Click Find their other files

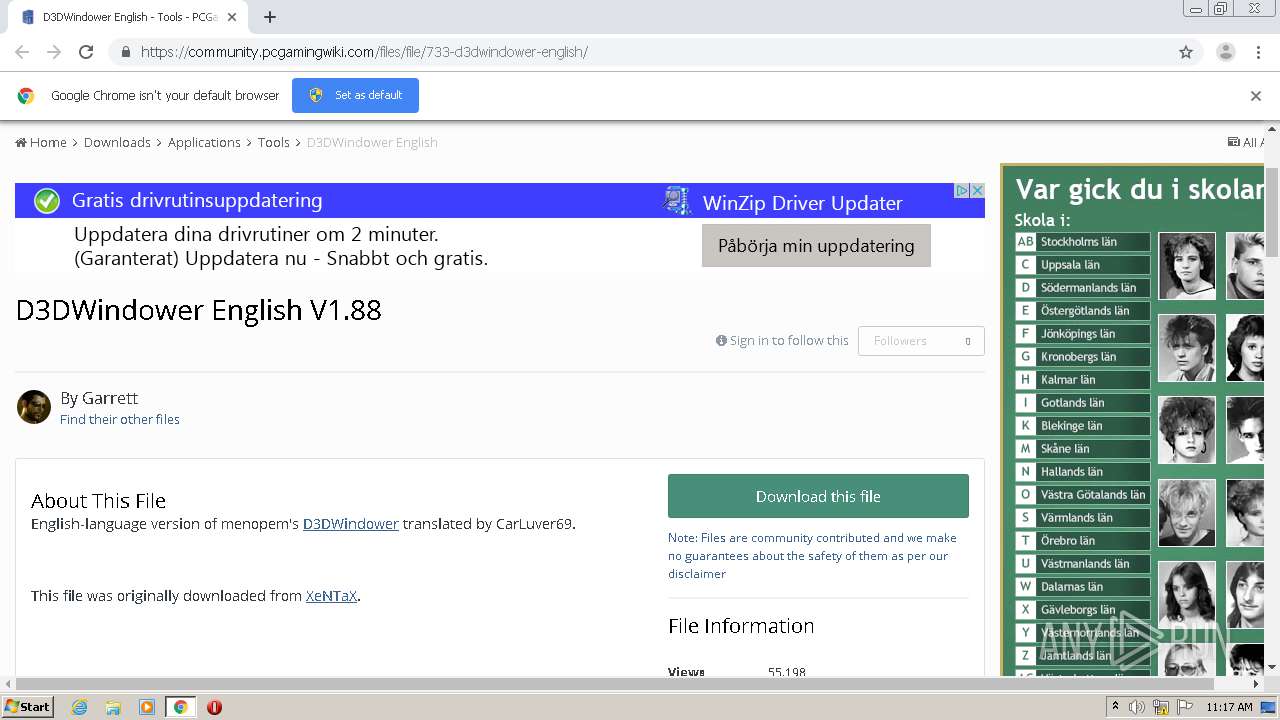click(120, 420)
